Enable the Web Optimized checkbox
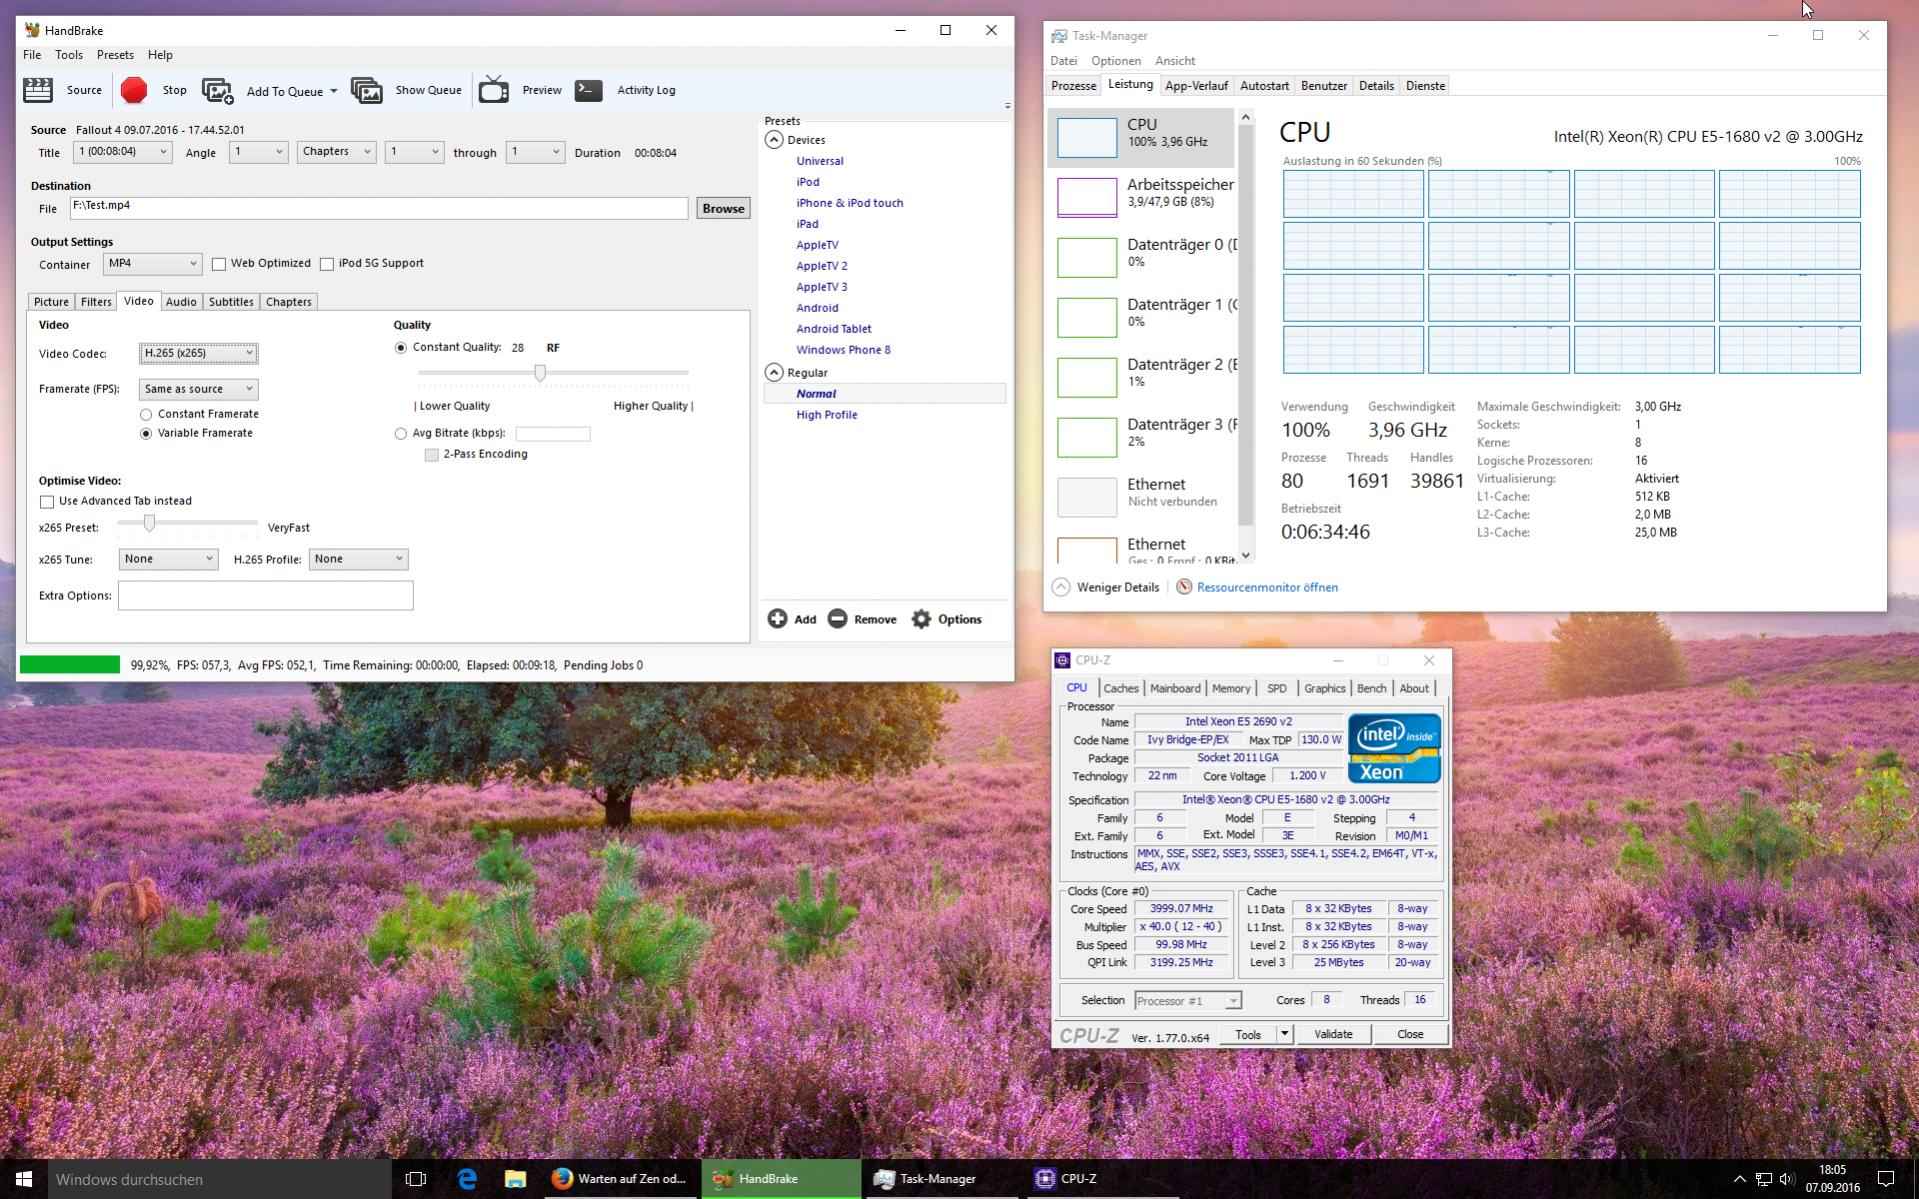 (x=218, y=264)
